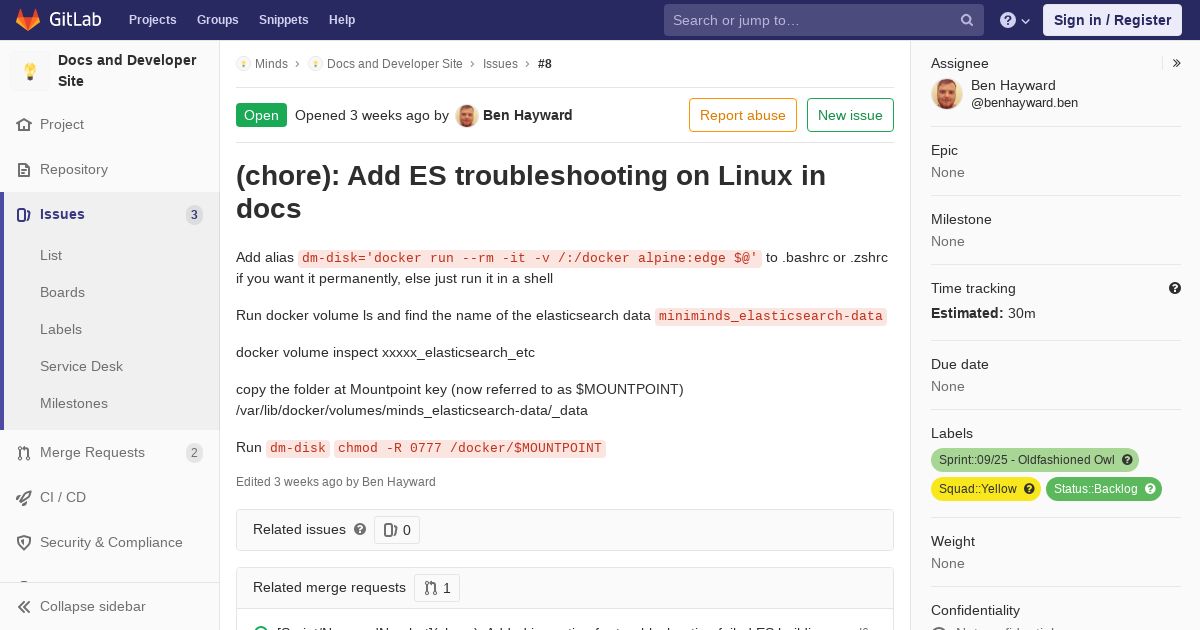Collapse the right sidebar with double chevron
The width and height of the screenshot is (1200, 630).
1177,63
